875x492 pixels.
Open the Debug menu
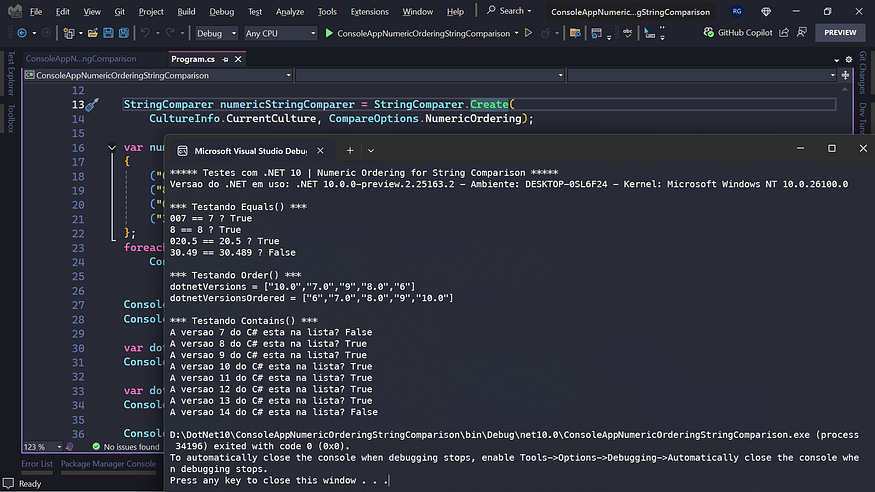222,11
